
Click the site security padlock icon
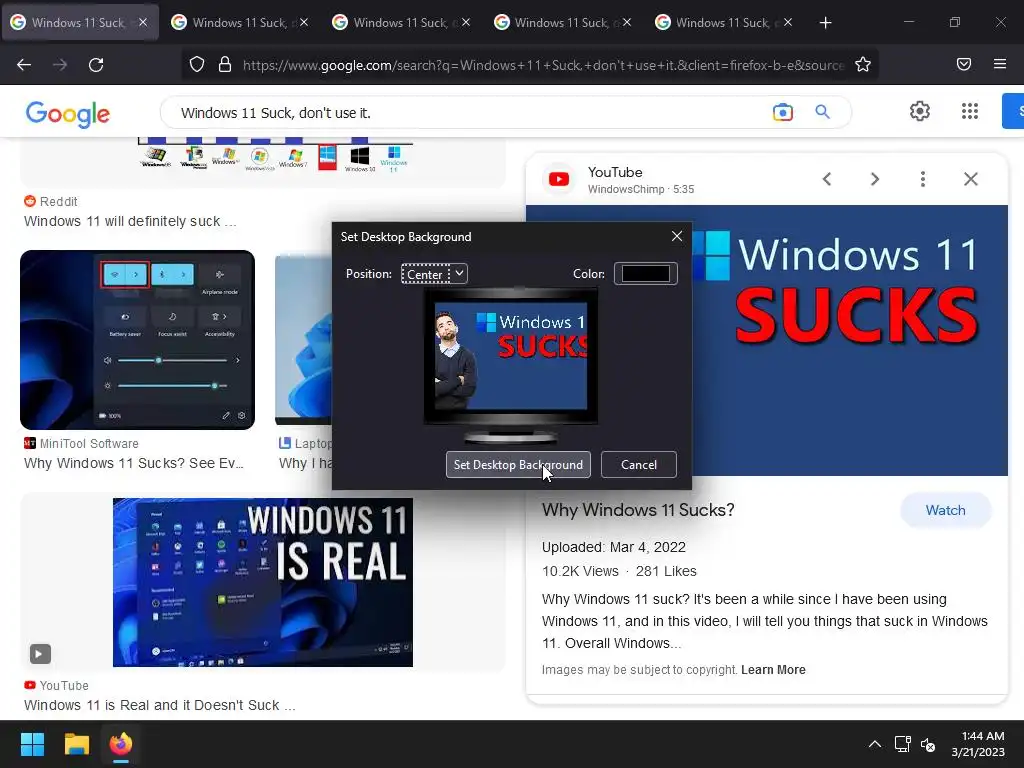coord(225,65)
